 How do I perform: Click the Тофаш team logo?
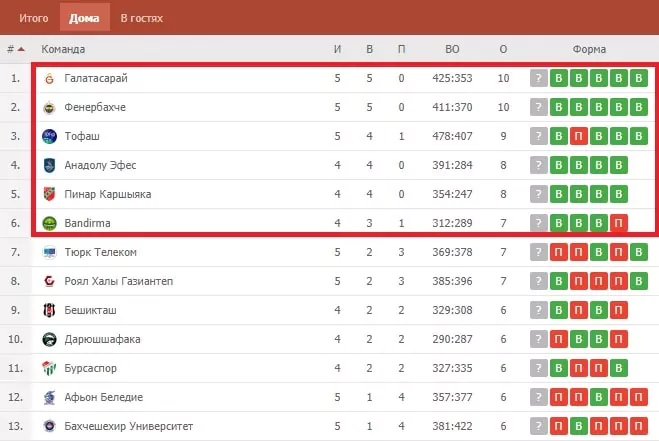click(x=49, y=137)
